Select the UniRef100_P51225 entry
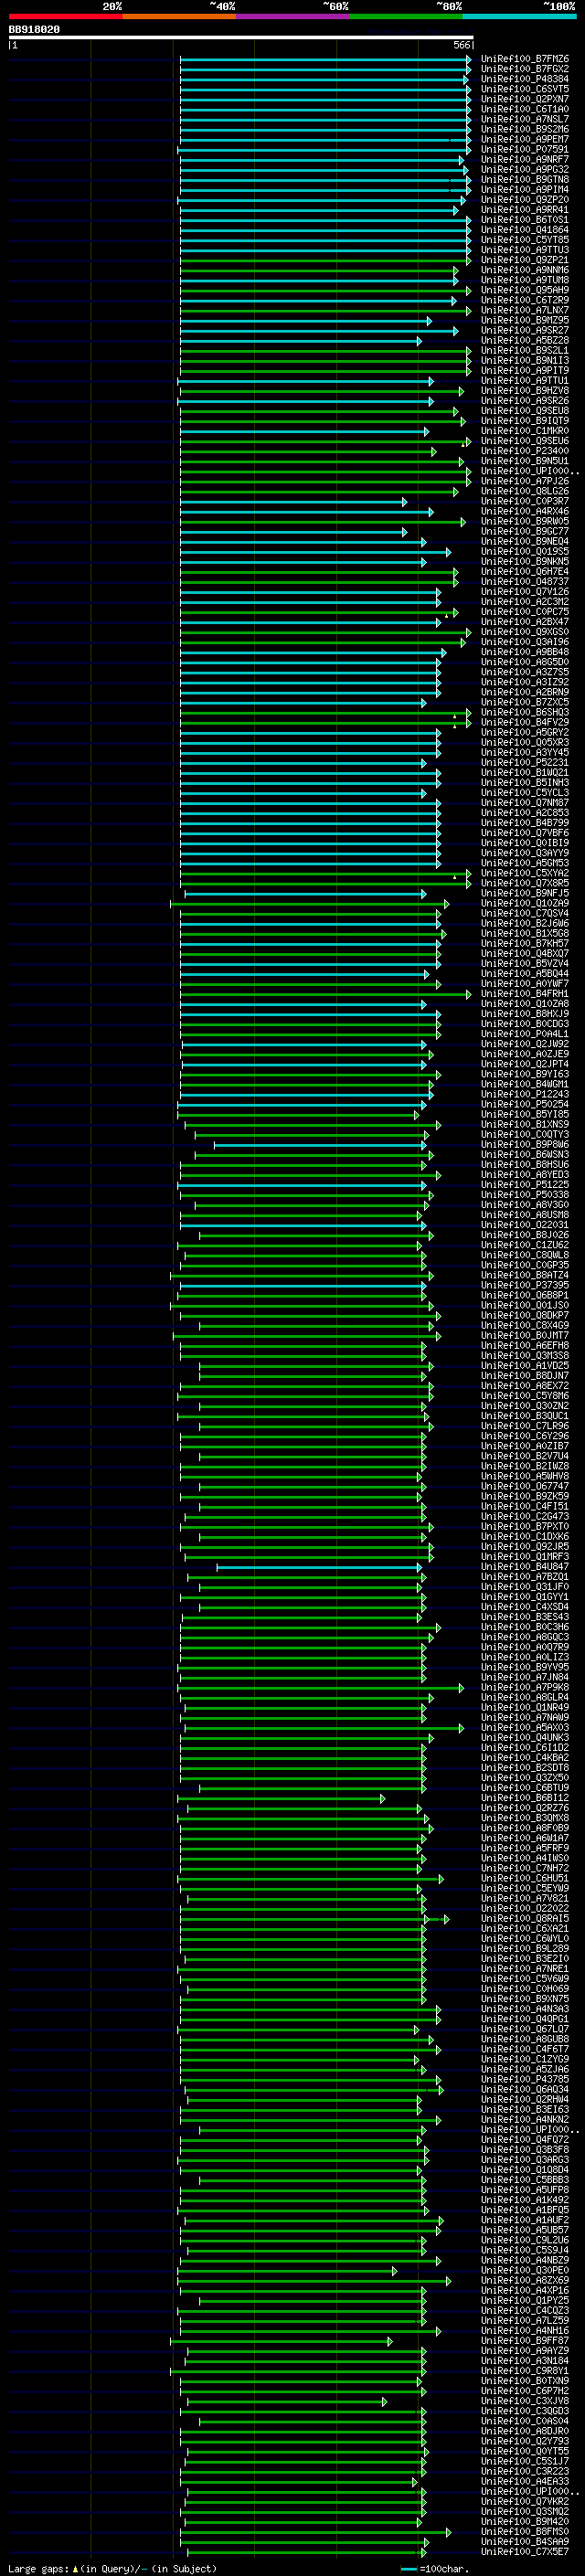This screenshot has height=2576, width=585. pyautogui.click(x=525, y=1184)
